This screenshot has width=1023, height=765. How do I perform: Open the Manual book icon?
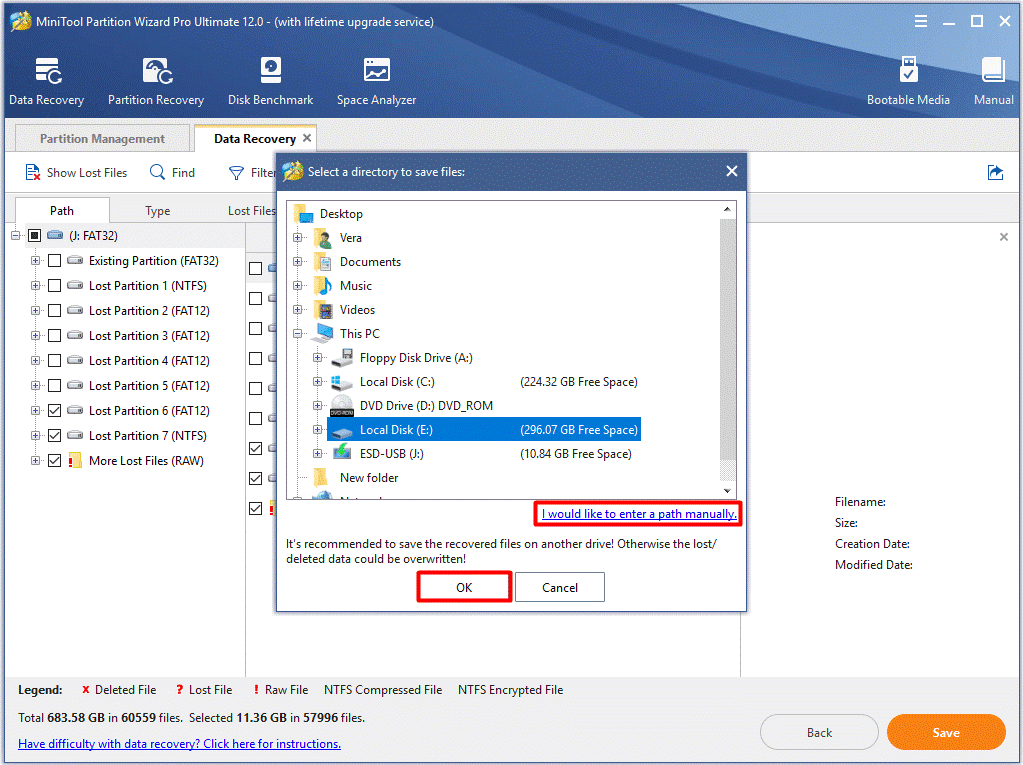(x=993, y=70)
